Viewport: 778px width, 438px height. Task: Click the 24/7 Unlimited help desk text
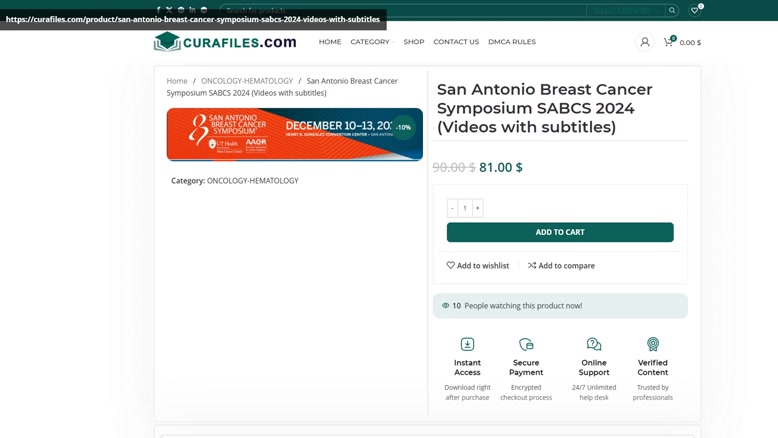[x=594, y=392]
